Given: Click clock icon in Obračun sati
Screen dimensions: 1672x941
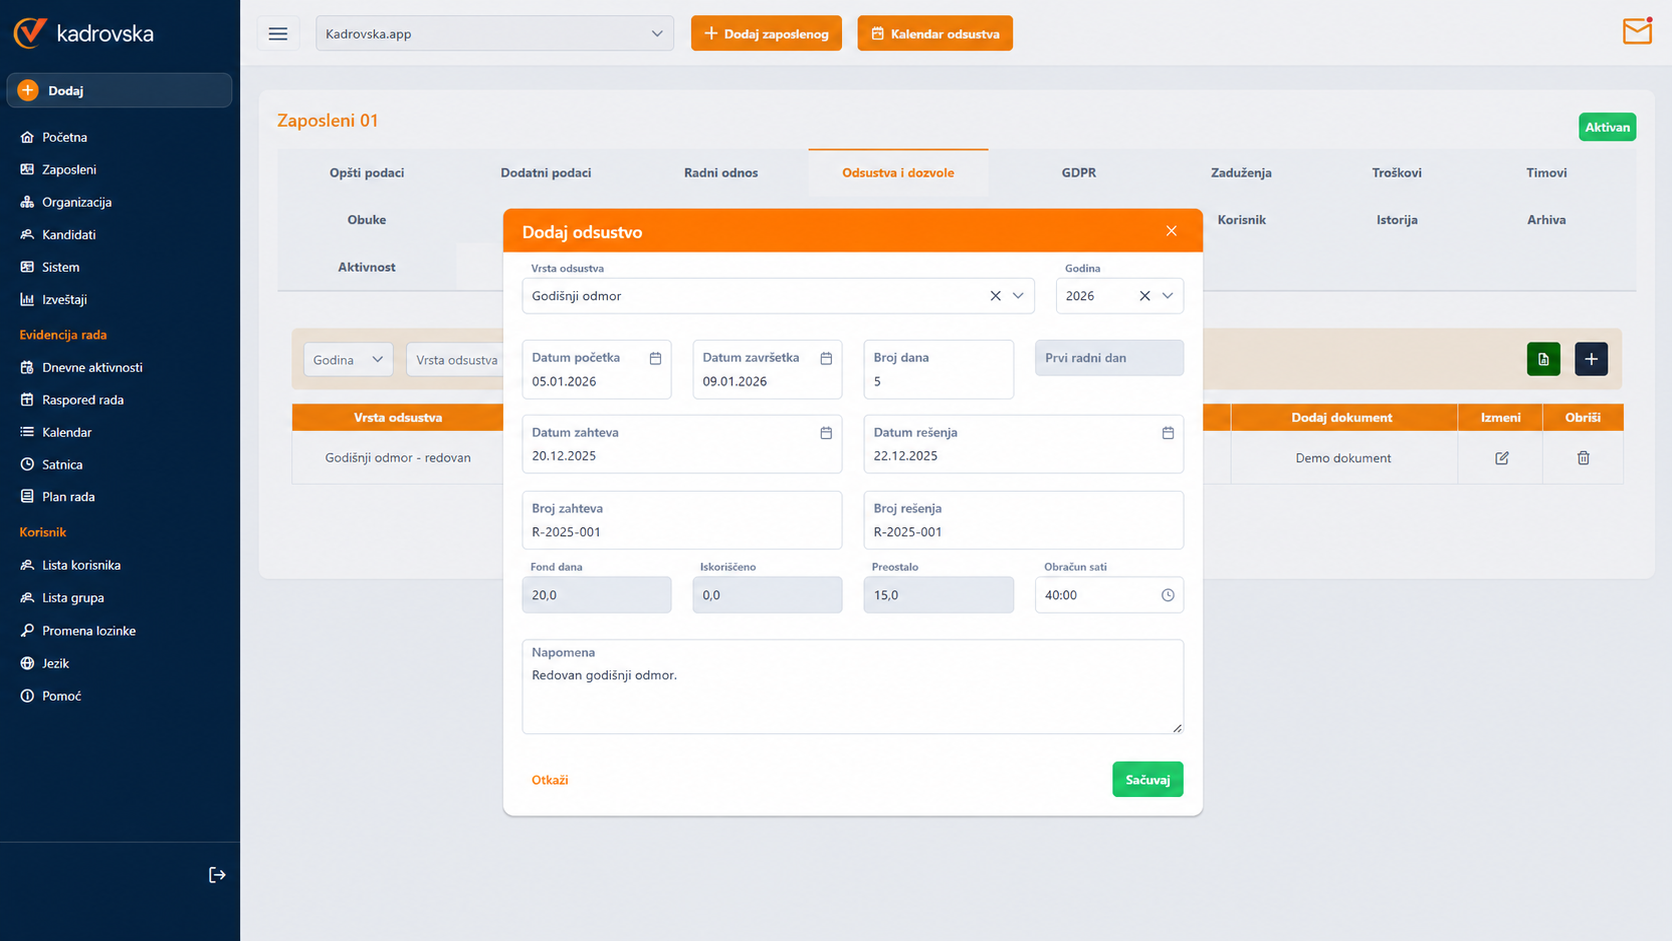Looking at the screenshot, I should (x=1167, y=595).
